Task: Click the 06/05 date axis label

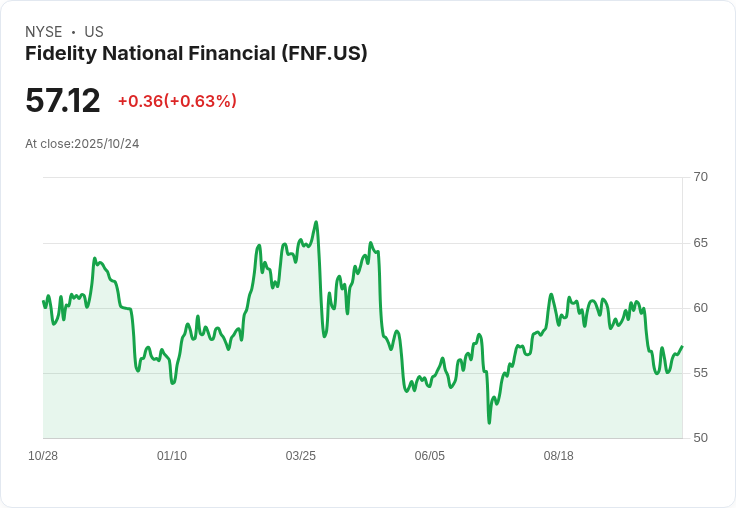Action: tap(429, 456)
